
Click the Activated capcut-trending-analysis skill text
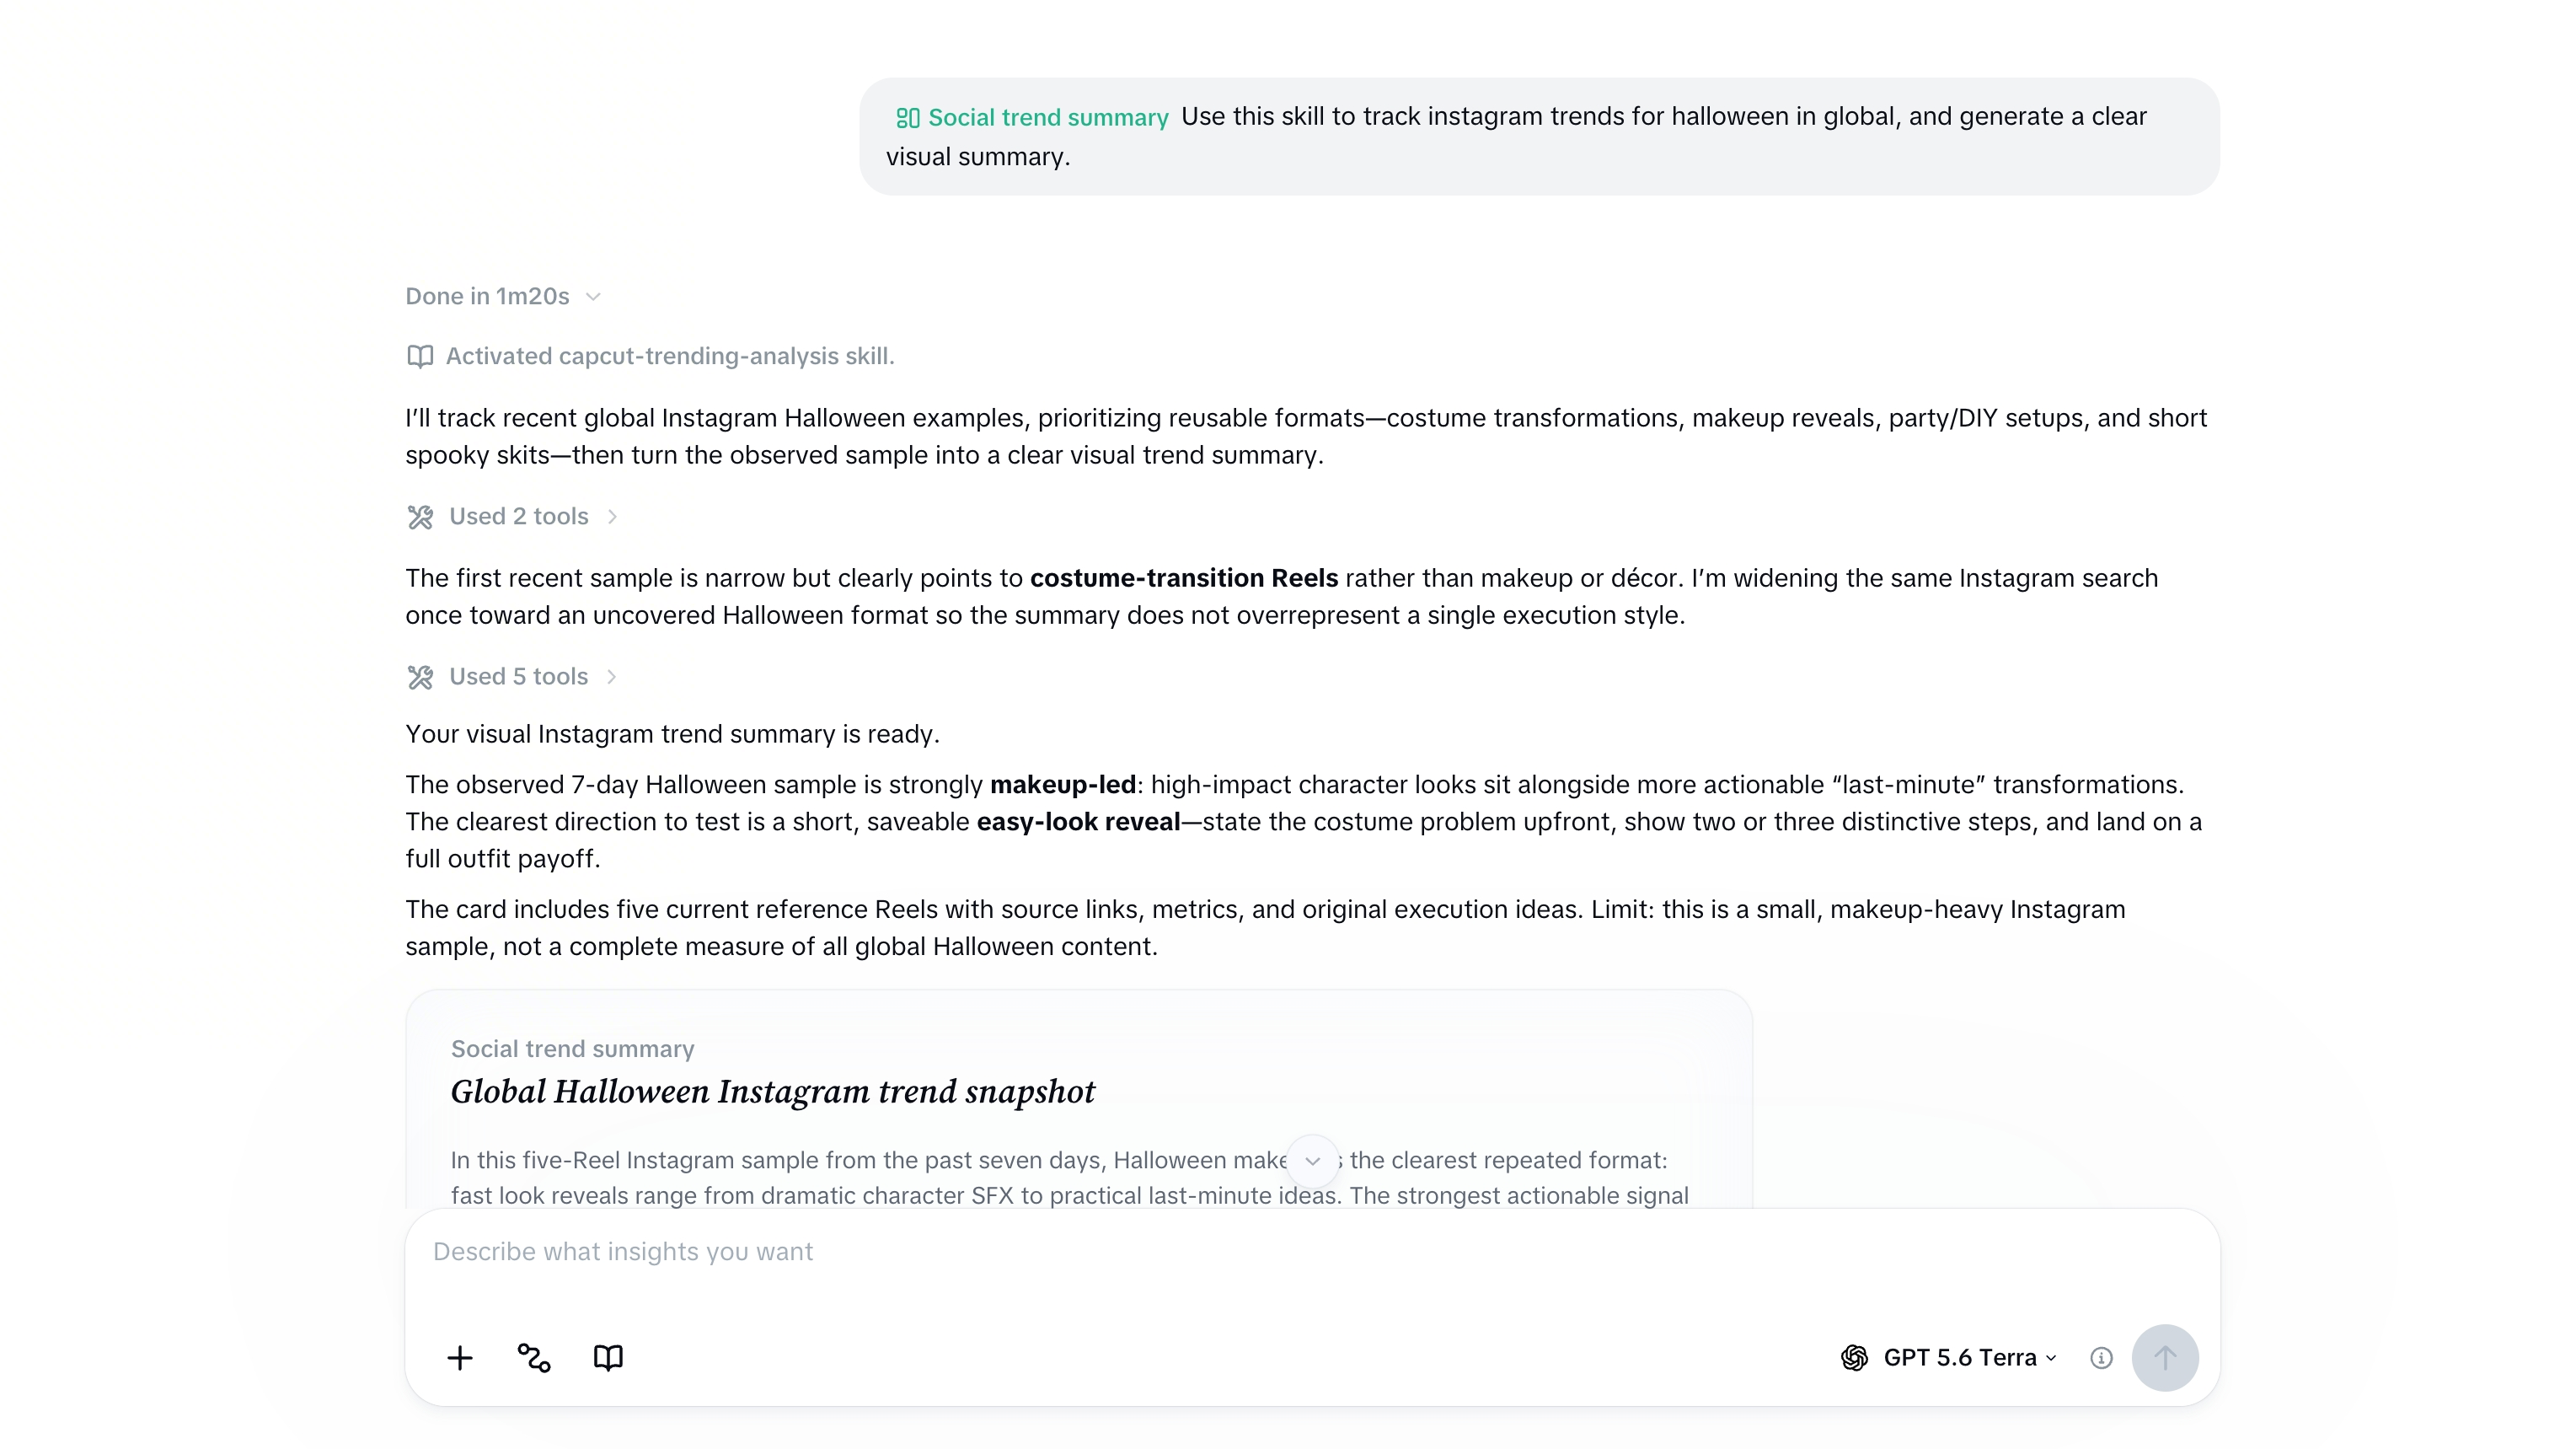pos(670,356)
